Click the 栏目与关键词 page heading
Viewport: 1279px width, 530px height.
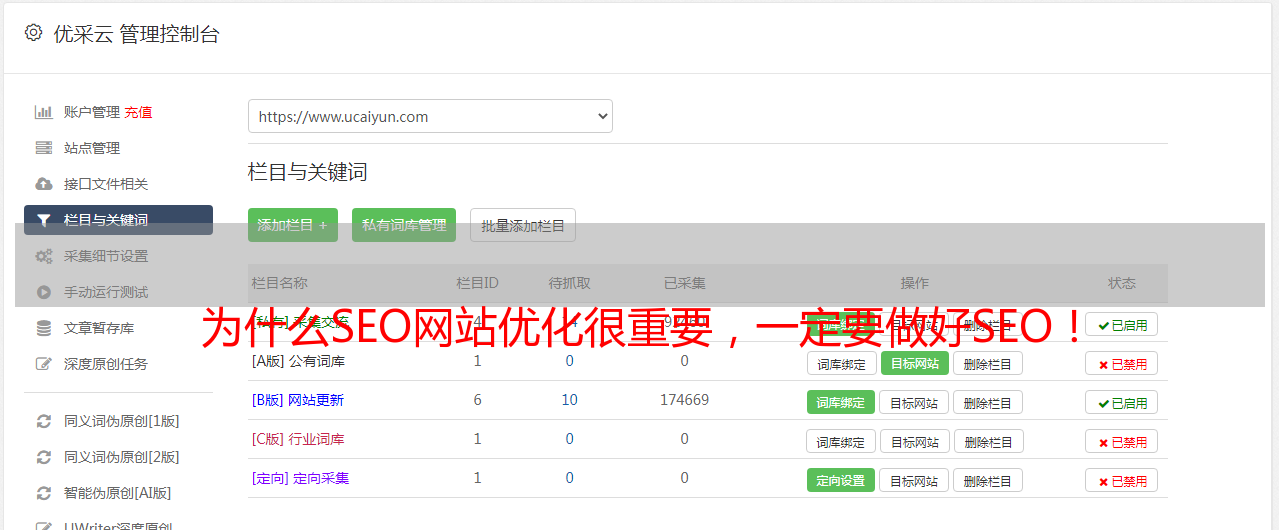point(308,172)
